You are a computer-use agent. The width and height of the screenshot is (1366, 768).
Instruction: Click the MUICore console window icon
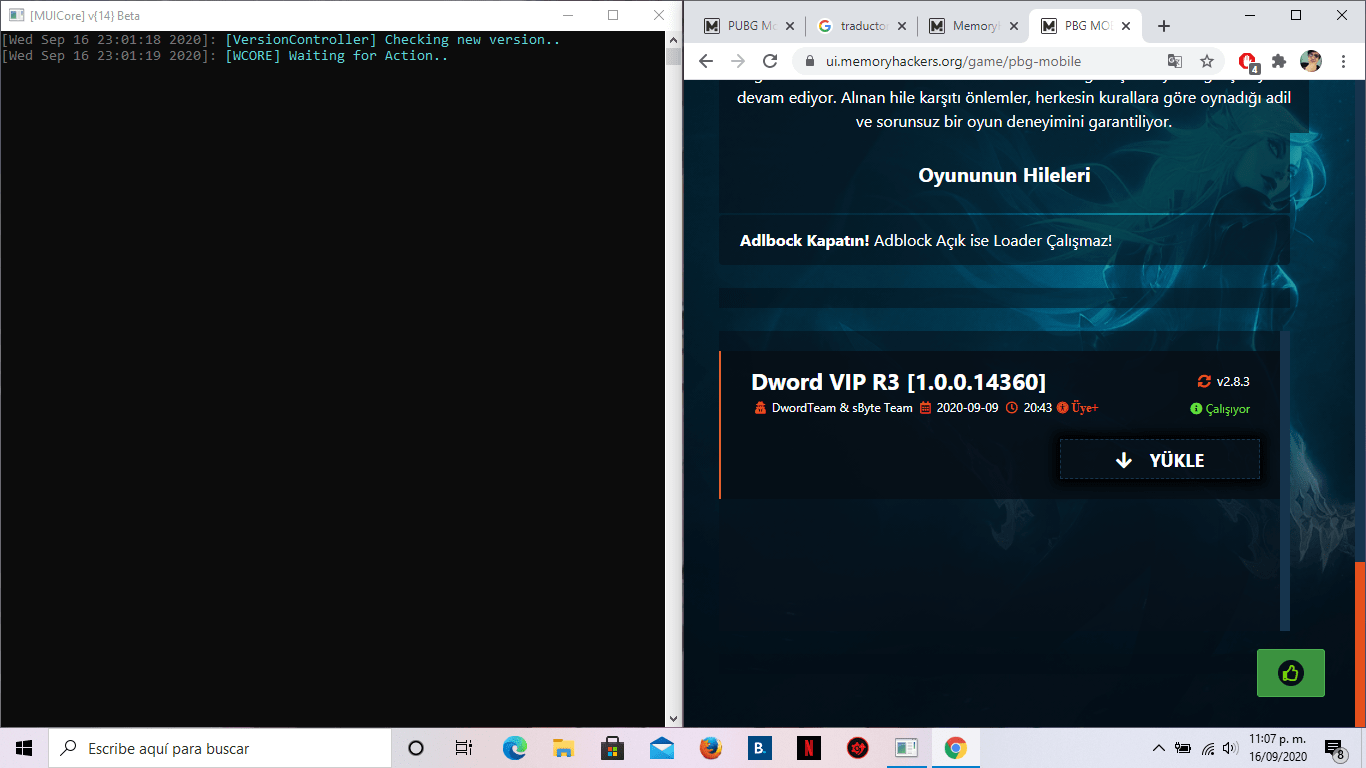[16, 15]
